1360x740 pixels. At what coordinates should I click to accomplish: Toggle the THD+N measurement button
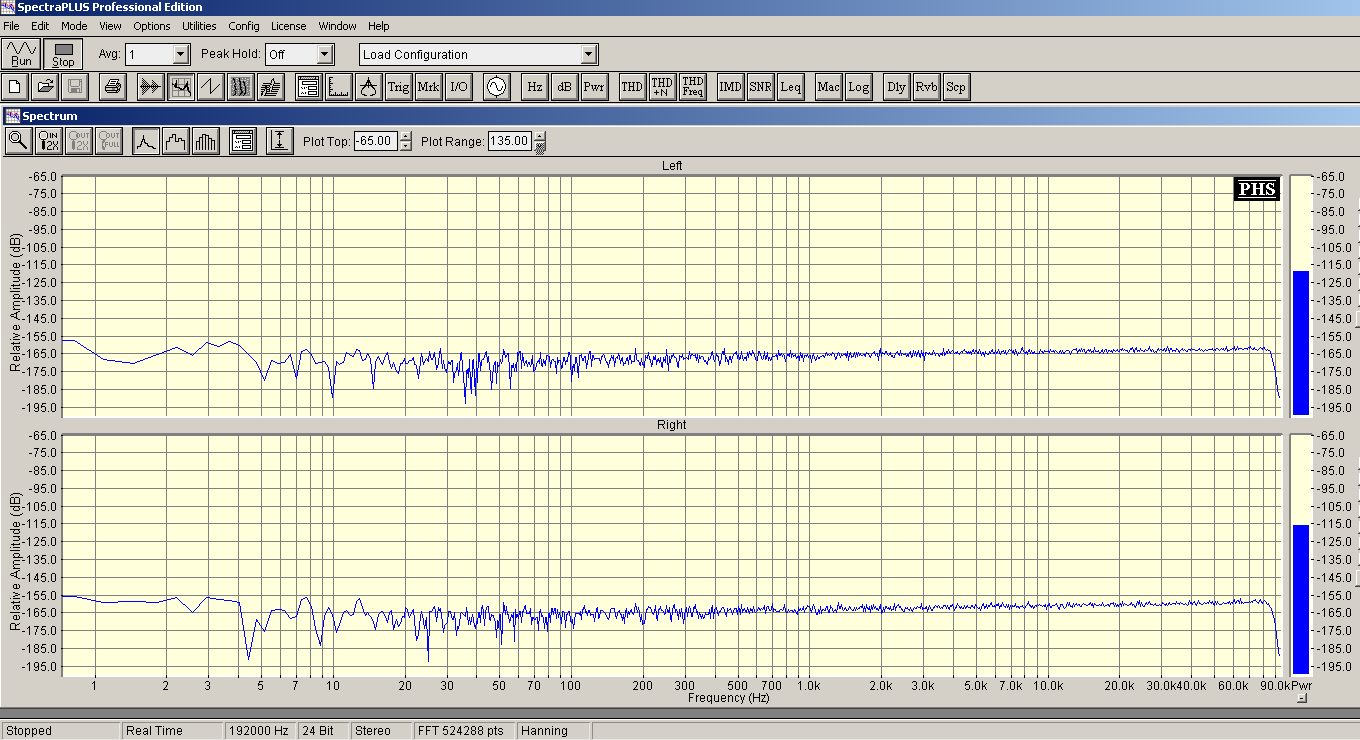tap(662, 87)
